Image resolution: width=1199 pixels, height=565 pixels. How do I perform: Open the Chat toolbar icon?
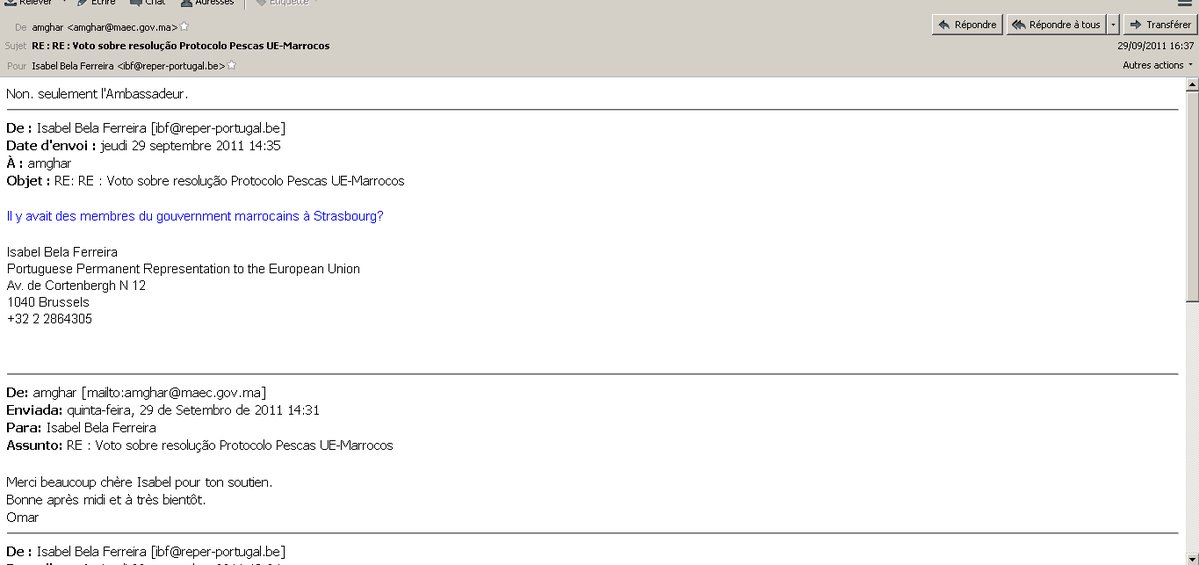(x=134, y=3)
